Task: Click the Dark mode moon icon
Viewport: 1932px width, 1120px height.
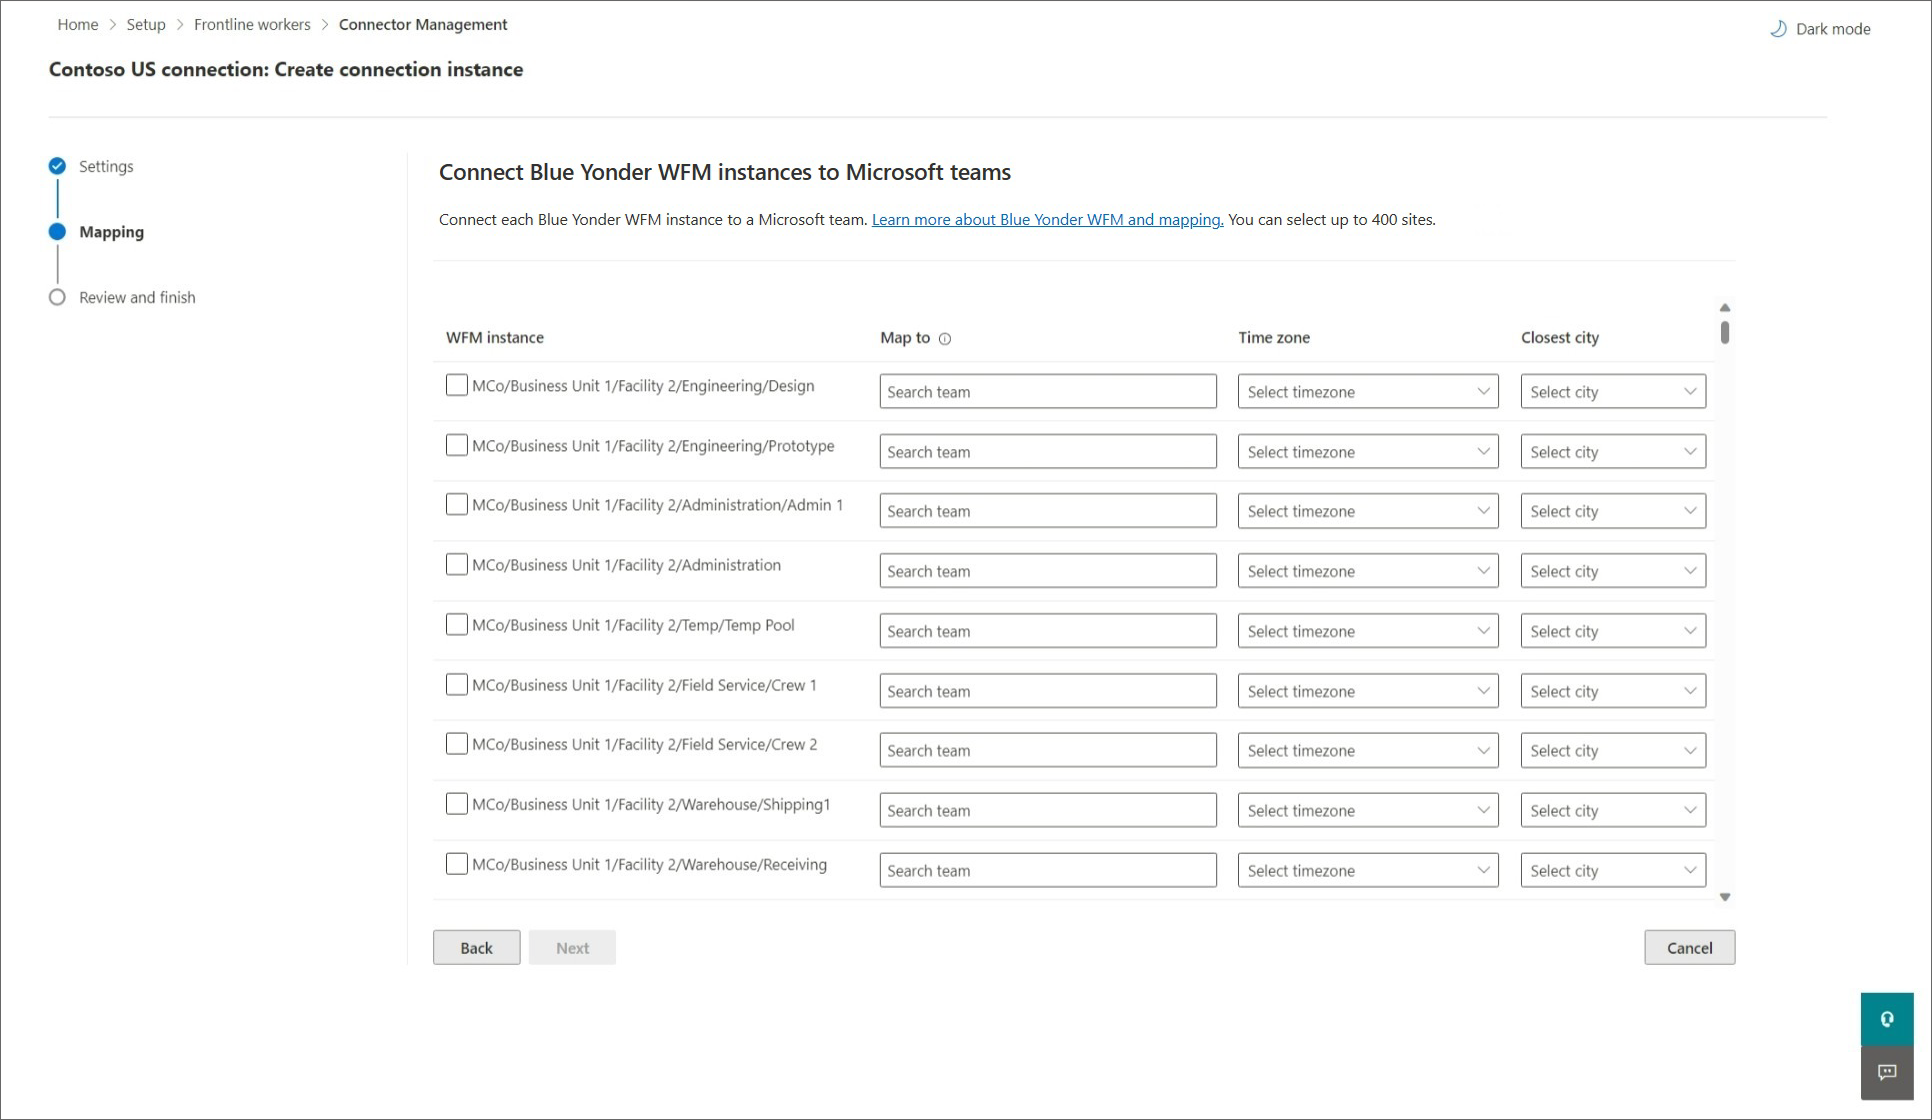Action: [1778, 29]
